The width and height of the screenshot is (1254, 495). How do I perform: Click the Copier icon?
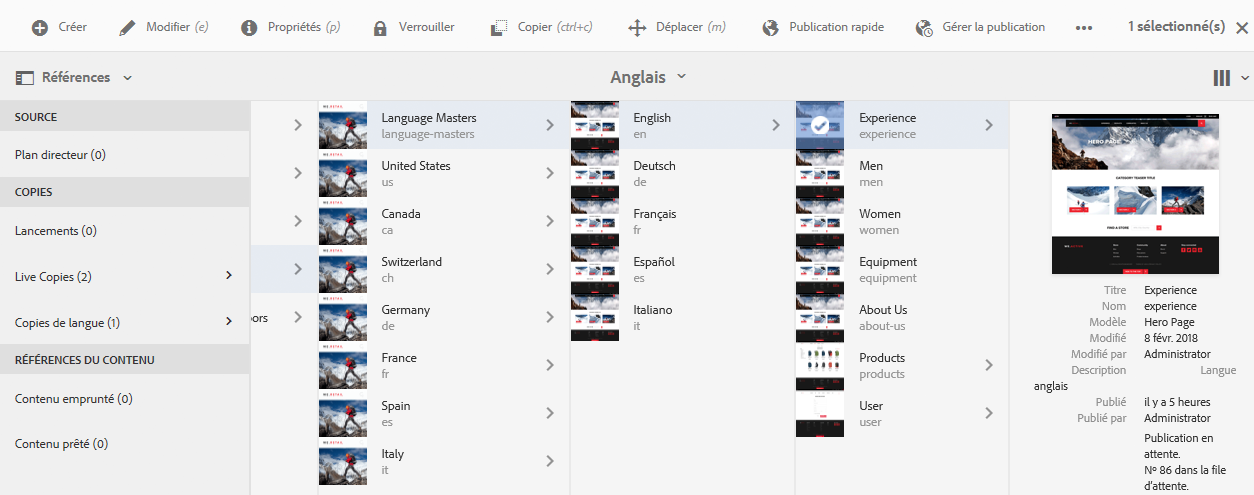(500, 28)
